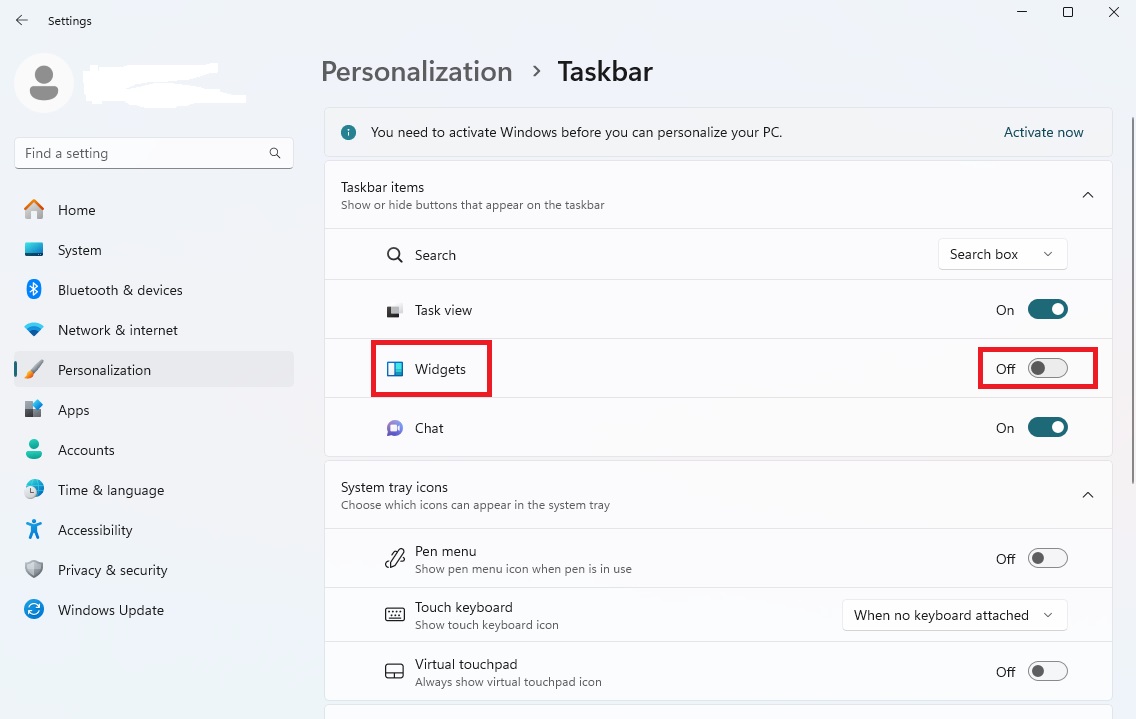Open Privacy & security settings
The width and height of the screenshot is (1136, 719).
coord(154,570)
